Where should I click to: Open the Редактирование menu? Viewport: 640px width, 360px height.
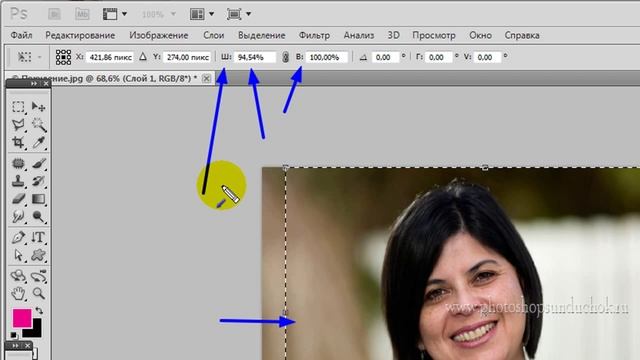[80, 36]
